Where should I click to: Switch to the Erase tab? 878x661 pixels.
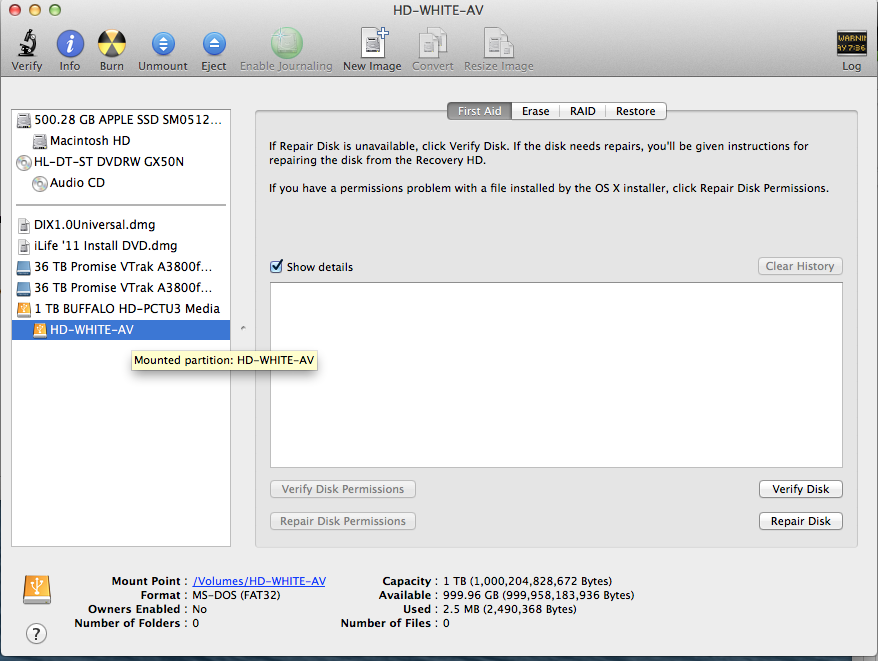(x=535, y=111)
